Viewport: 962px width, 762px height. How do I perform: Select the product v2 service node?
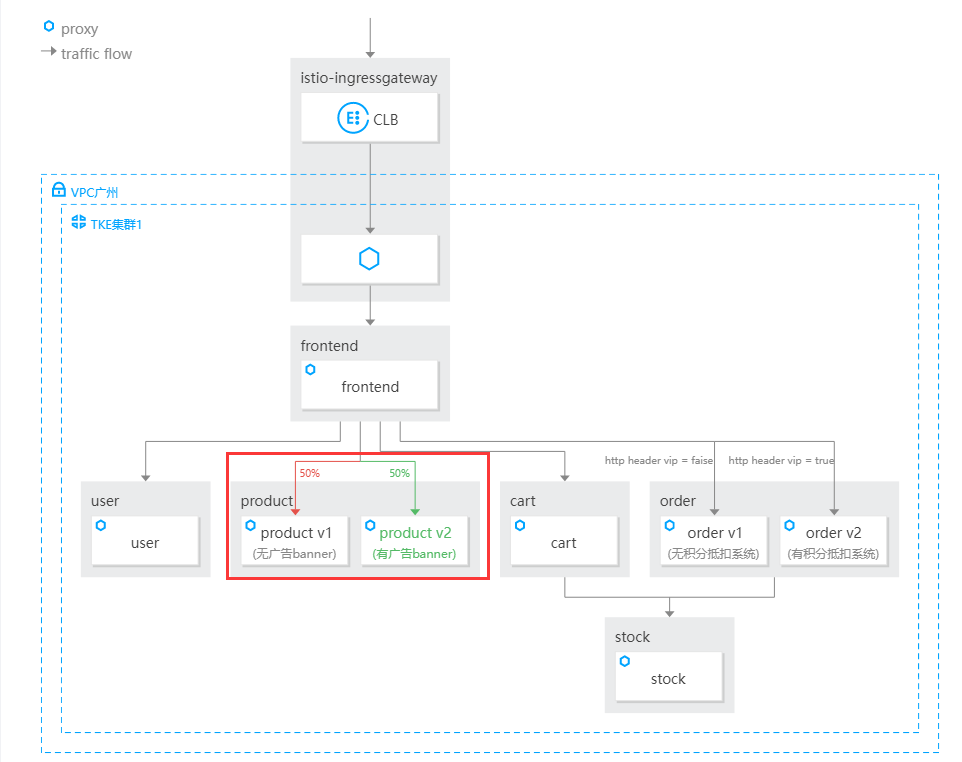pyautogui.click(x=415, y=541)
